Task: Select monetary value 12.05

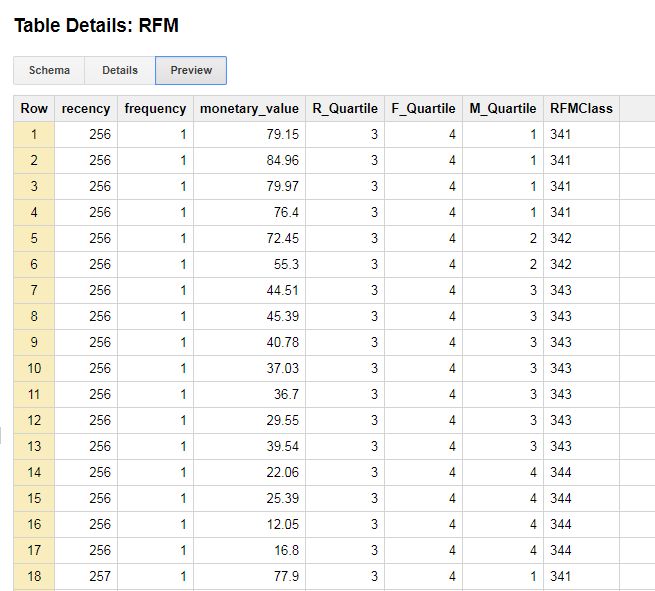Action: click(x=282, y=524)
